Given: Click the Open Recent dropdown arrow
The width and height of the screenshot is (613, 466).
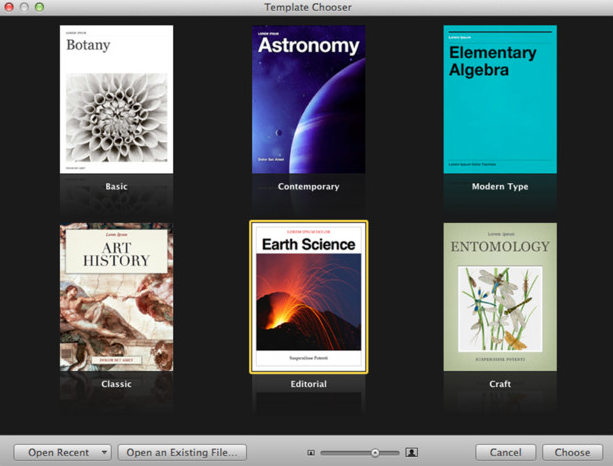Looking at the screenshot, I should coord(104,453).
